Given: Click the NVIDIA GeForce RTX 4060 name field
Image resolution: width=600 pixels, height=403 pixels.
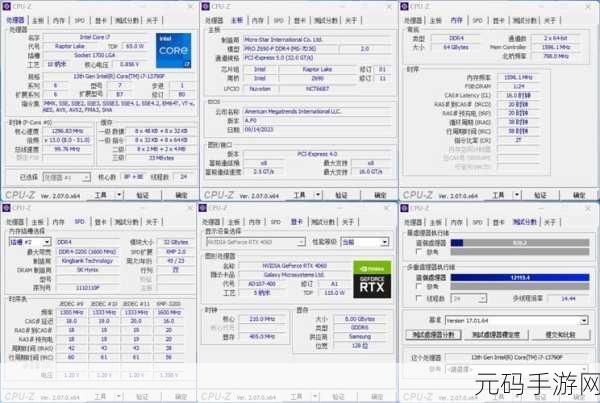Looking at the screenshot, I should [295, 266].
